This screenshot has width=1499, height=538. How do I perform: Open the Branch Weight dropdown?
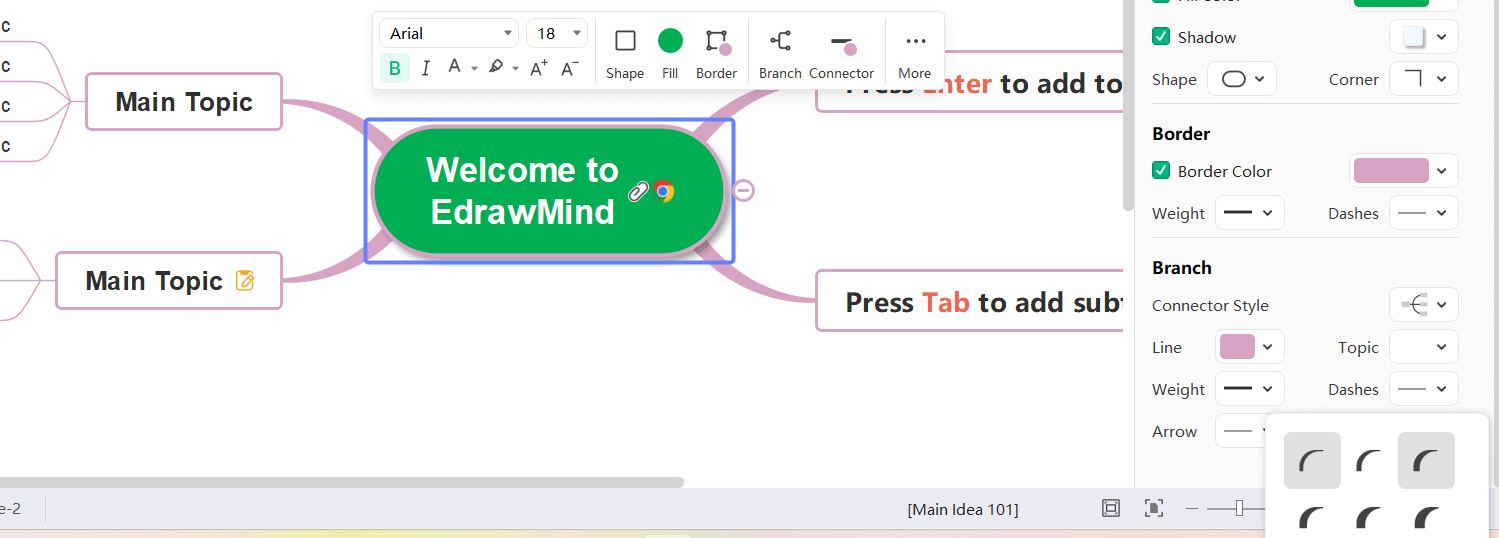pos(1250,389)
